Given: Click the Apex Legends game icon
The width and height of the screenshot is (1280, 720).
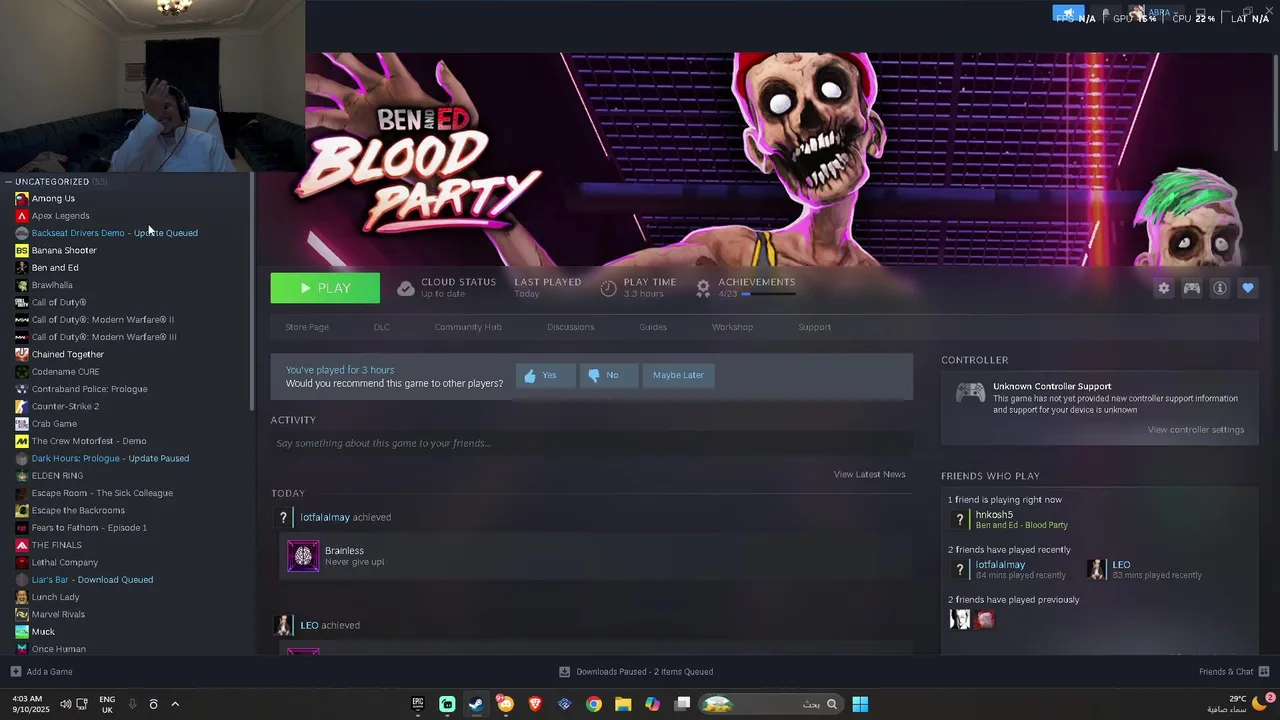Looking at the screenshot, I should pyautogui.click(x=22, y=216).
